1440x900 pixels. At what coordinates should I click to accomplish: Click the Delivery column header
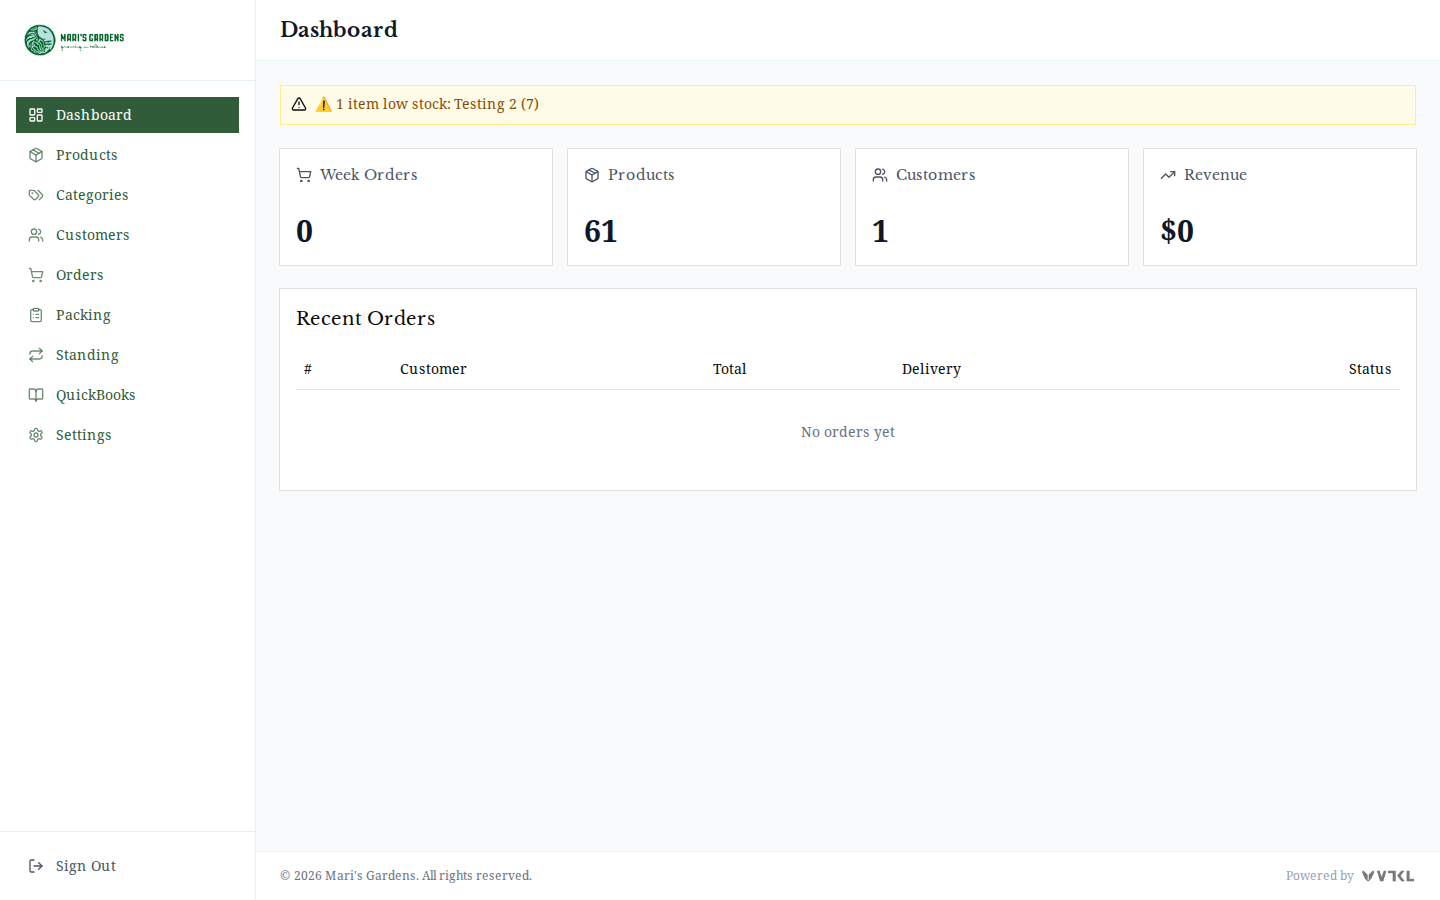[931, 369]
